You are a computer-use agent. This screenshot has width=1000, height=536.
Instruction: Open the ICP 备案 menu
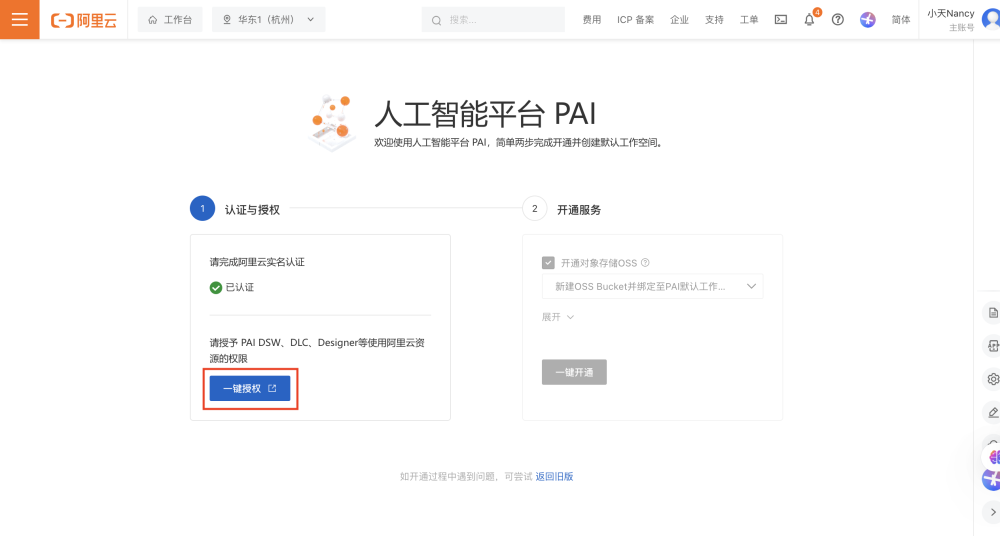[635, 20]
